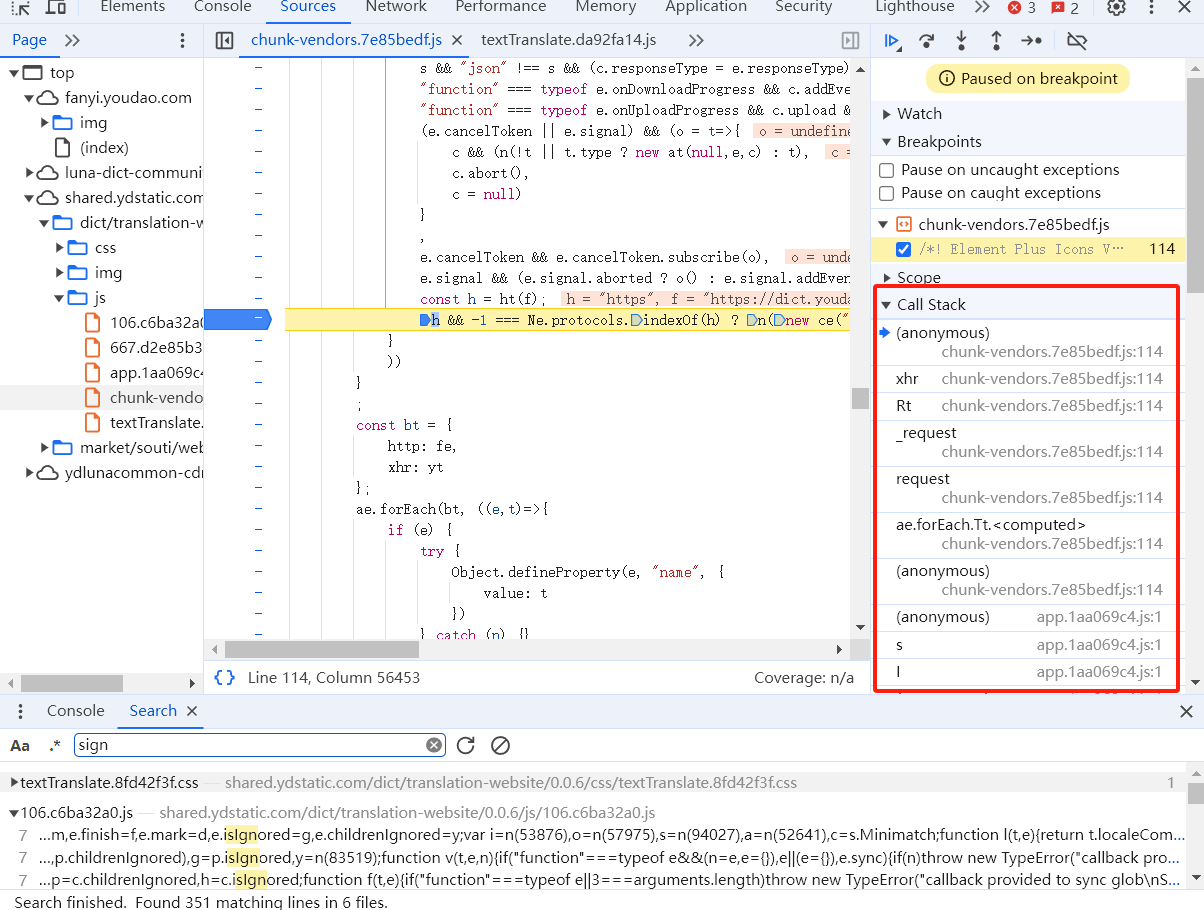Enable Pause on caught exceptions
The width and height of the screenshot is (1204, 910).
click(x=887, y=193)
